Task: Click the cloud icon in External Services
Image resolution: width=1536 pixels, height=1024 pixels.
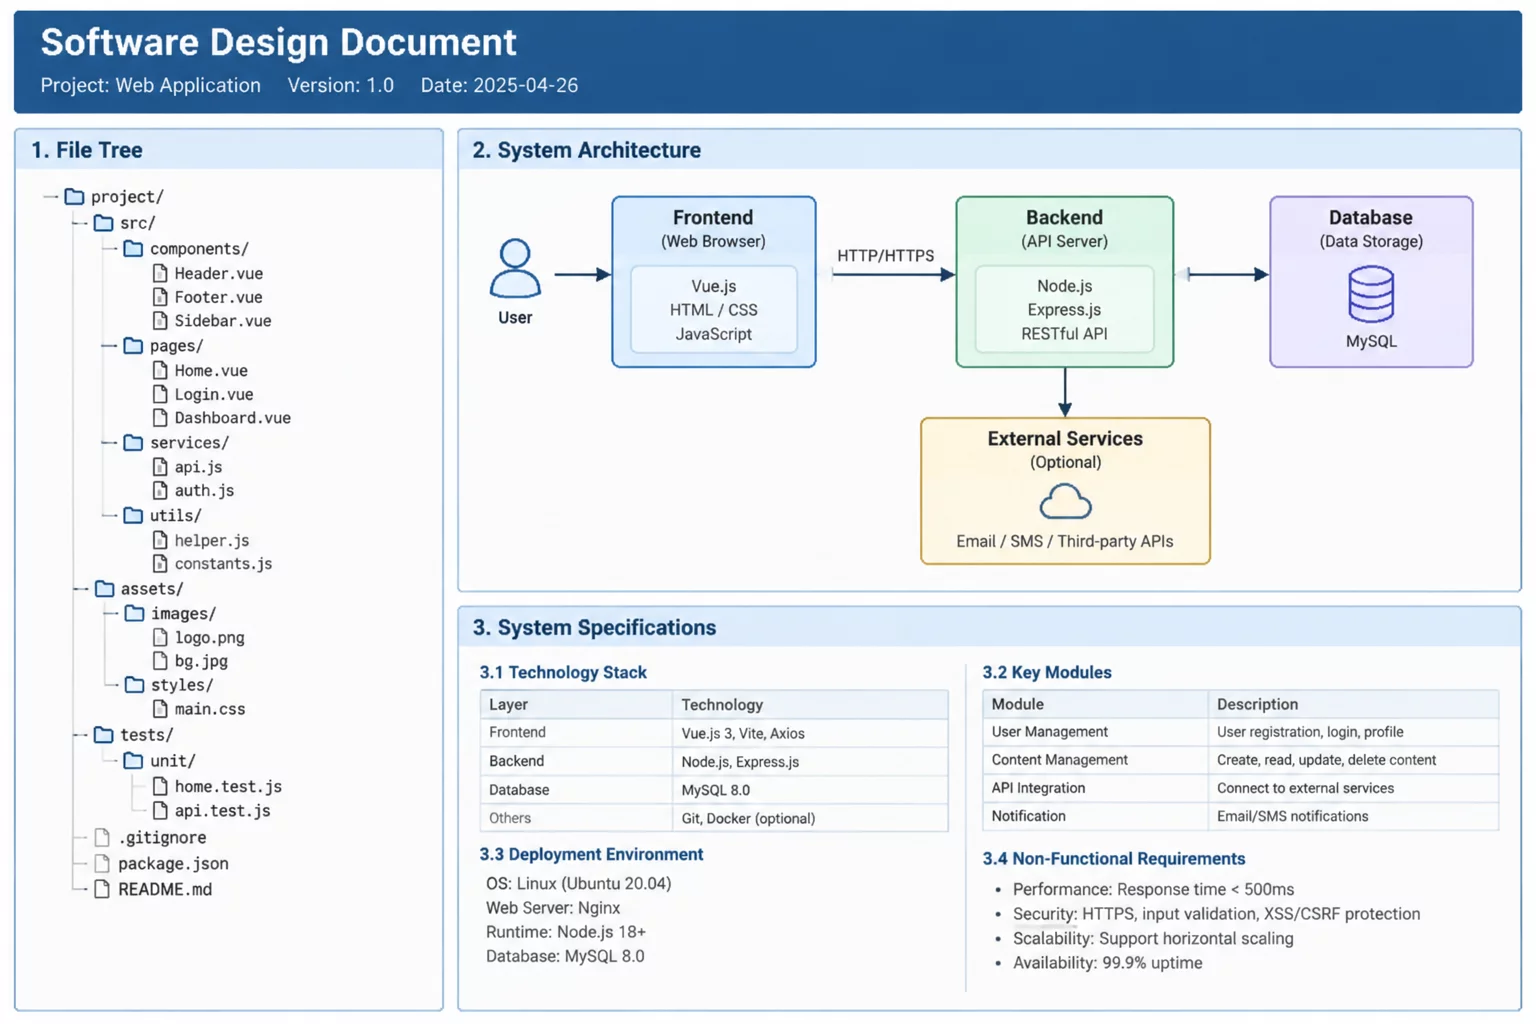Action: pos(1065,501)
